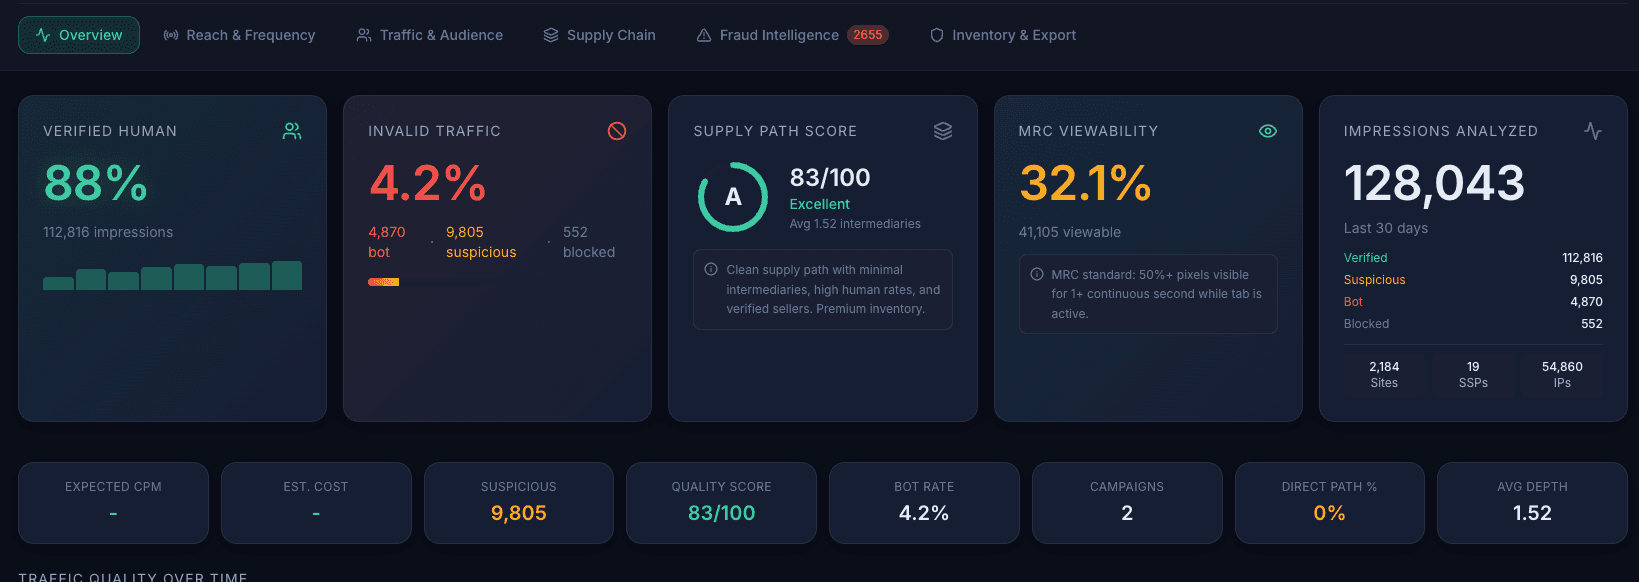Screen dimensions: 1639x582
Task: Click the Traffic & Audience people icon
Action: (364, 35)
